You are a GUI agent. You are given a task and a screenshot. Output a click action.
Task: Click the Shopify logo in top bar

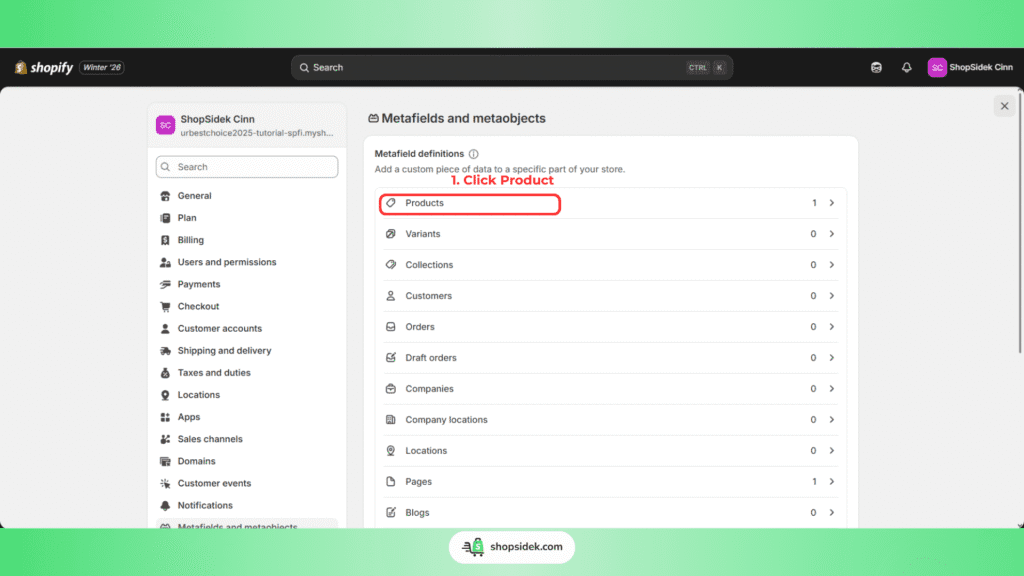(x=44, y=68)
